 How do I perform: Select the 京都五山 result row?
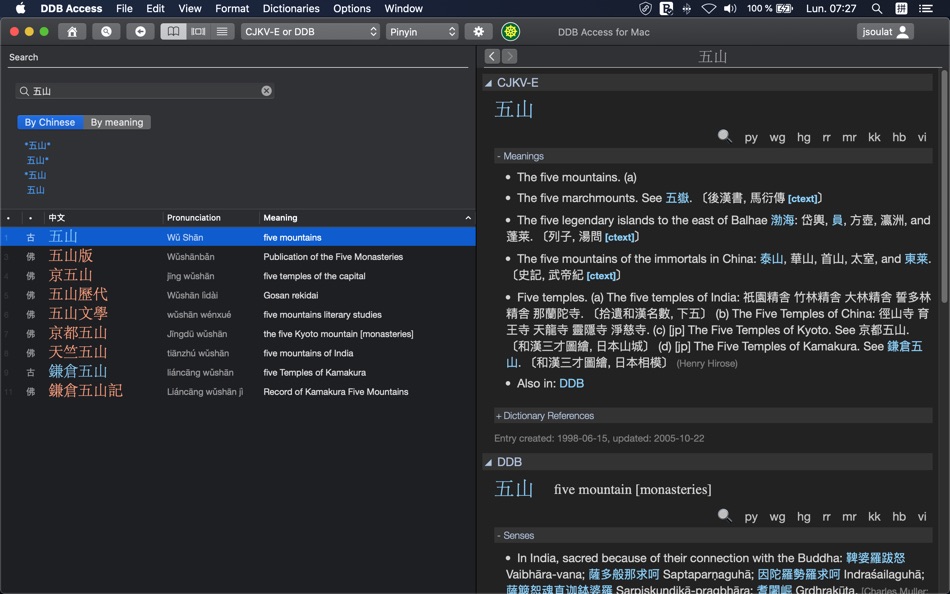(x=238, y=334)
